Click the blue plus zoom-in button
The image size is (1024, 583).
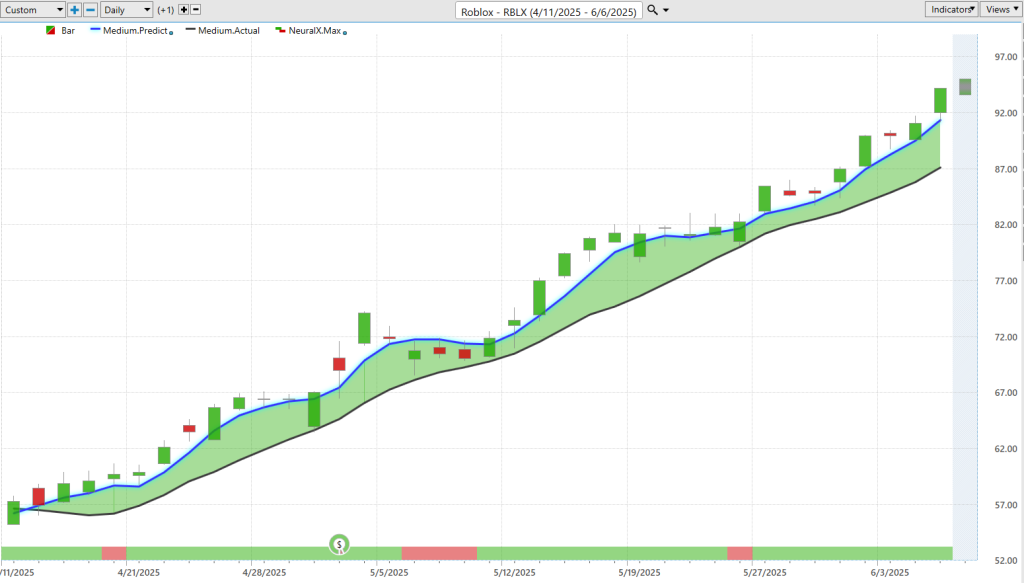click(74, 10)
